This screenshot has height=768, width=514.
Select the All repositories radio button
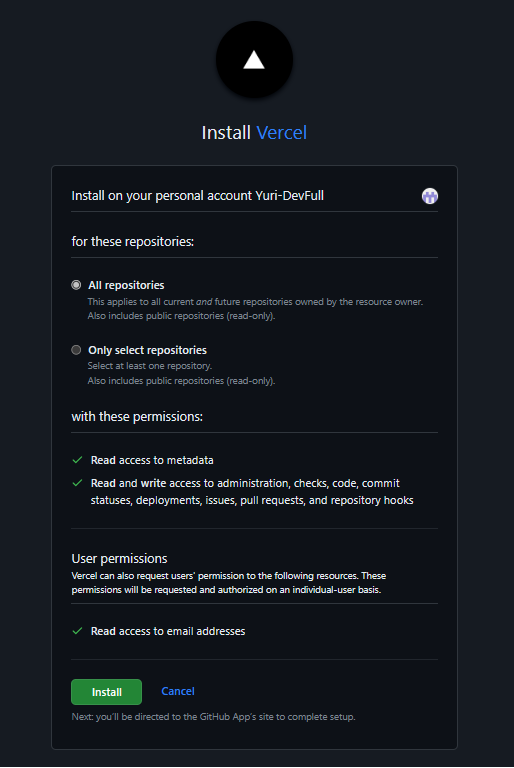pos(76,285)
